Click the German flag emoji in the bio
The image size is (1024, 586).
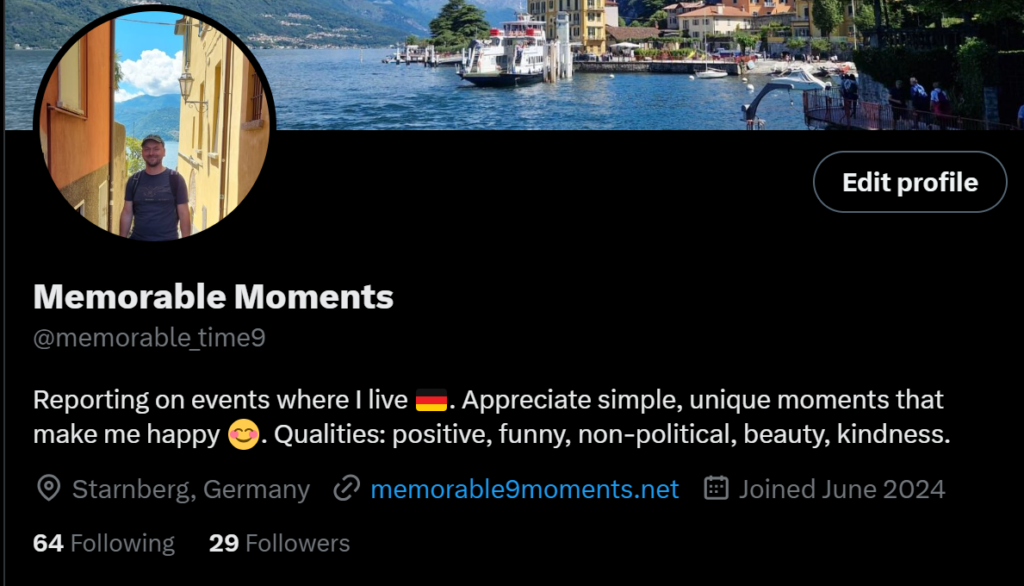[x=431, y=400]
